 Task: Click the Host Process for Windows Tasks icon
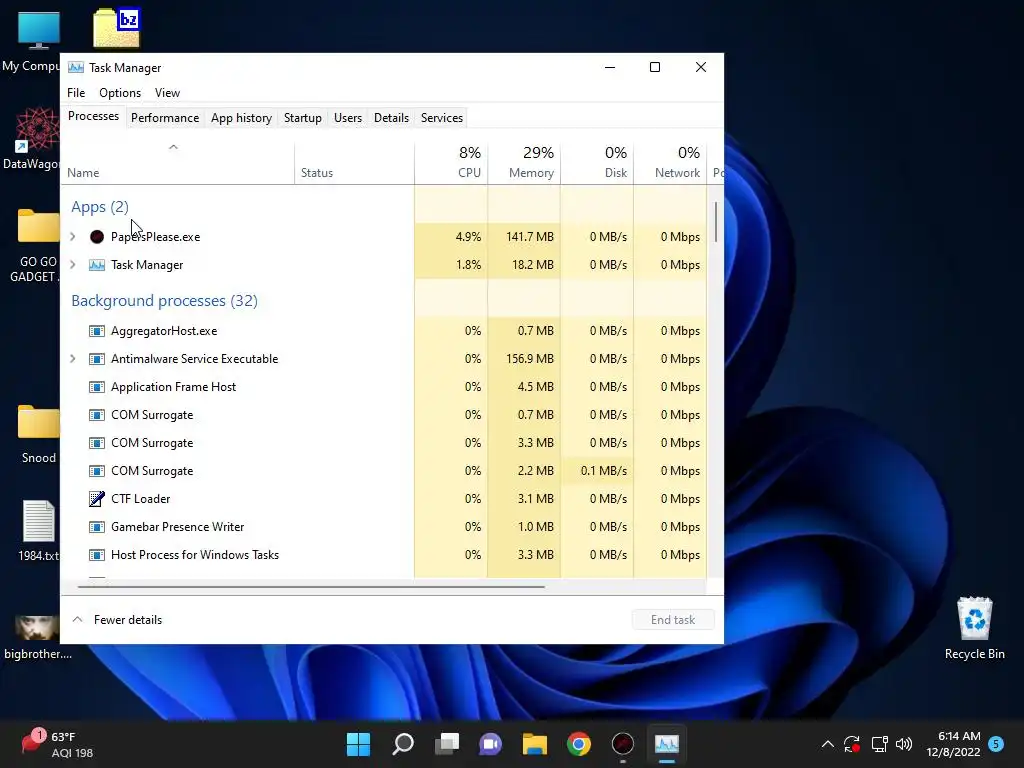(x=97, y=555)
